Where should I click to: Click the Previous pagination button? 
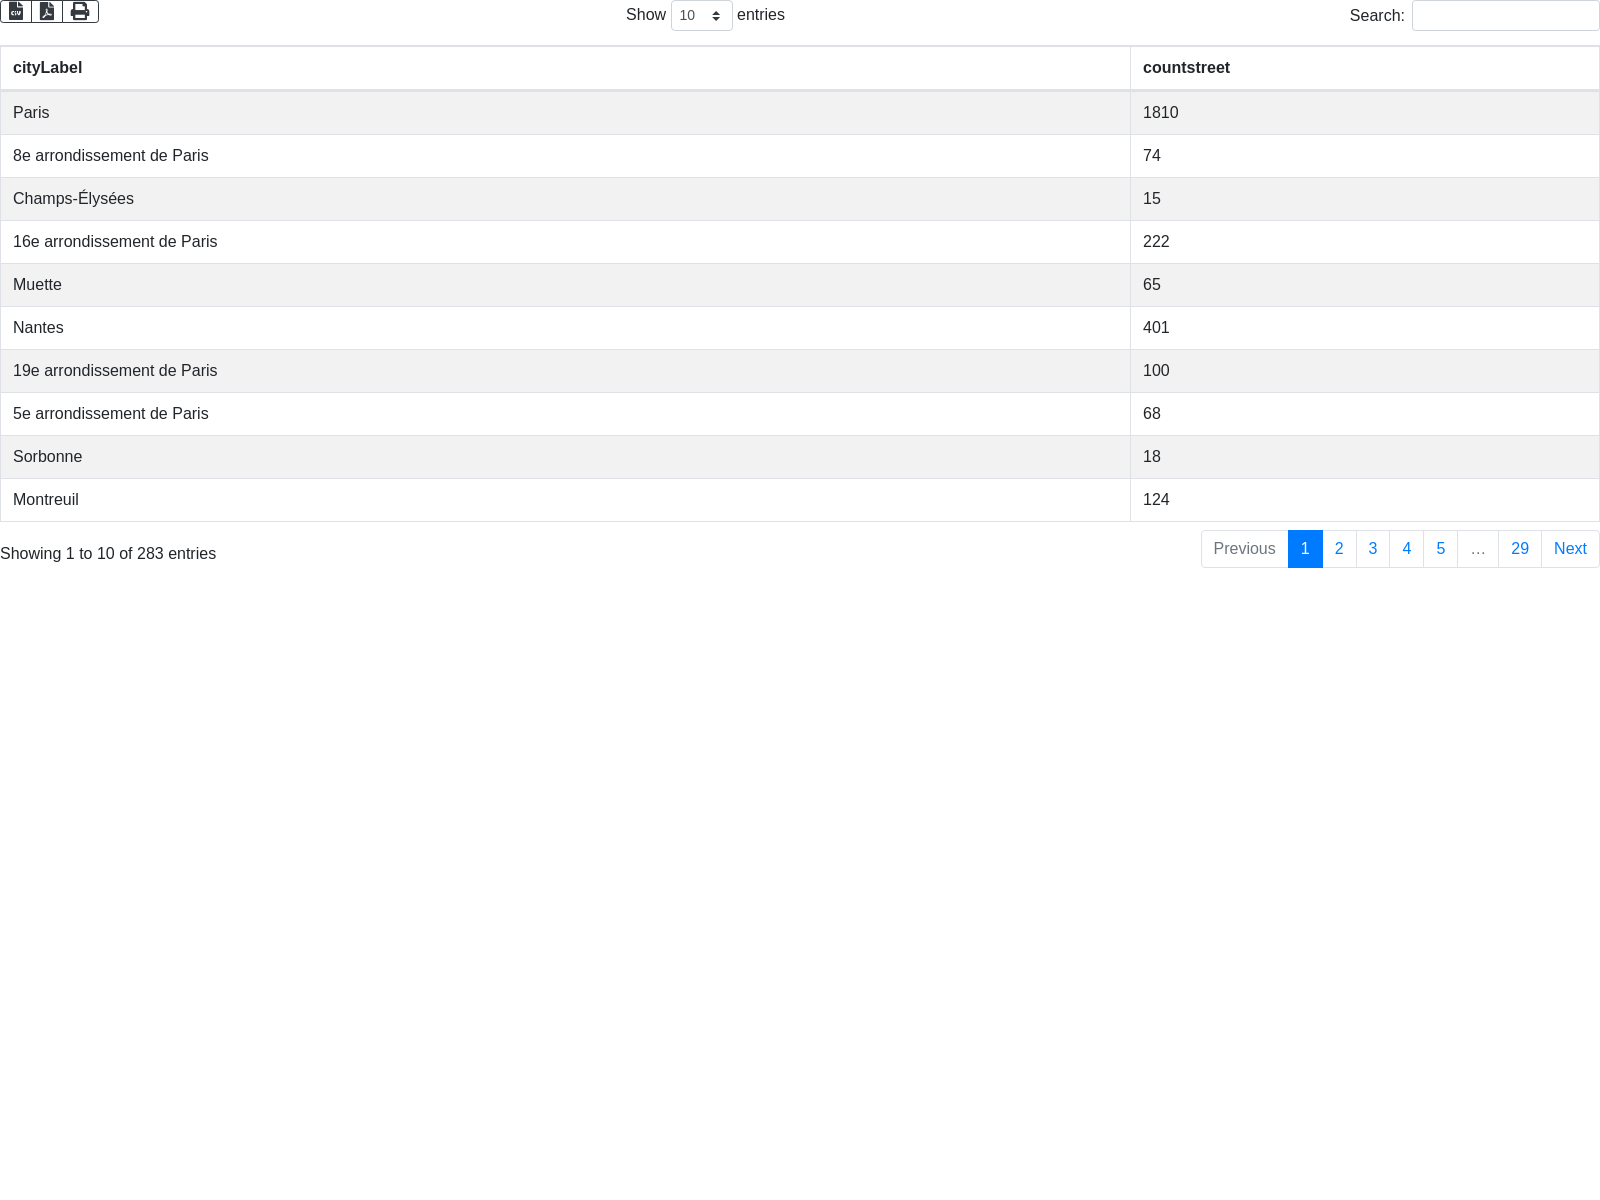point(1244,549)
